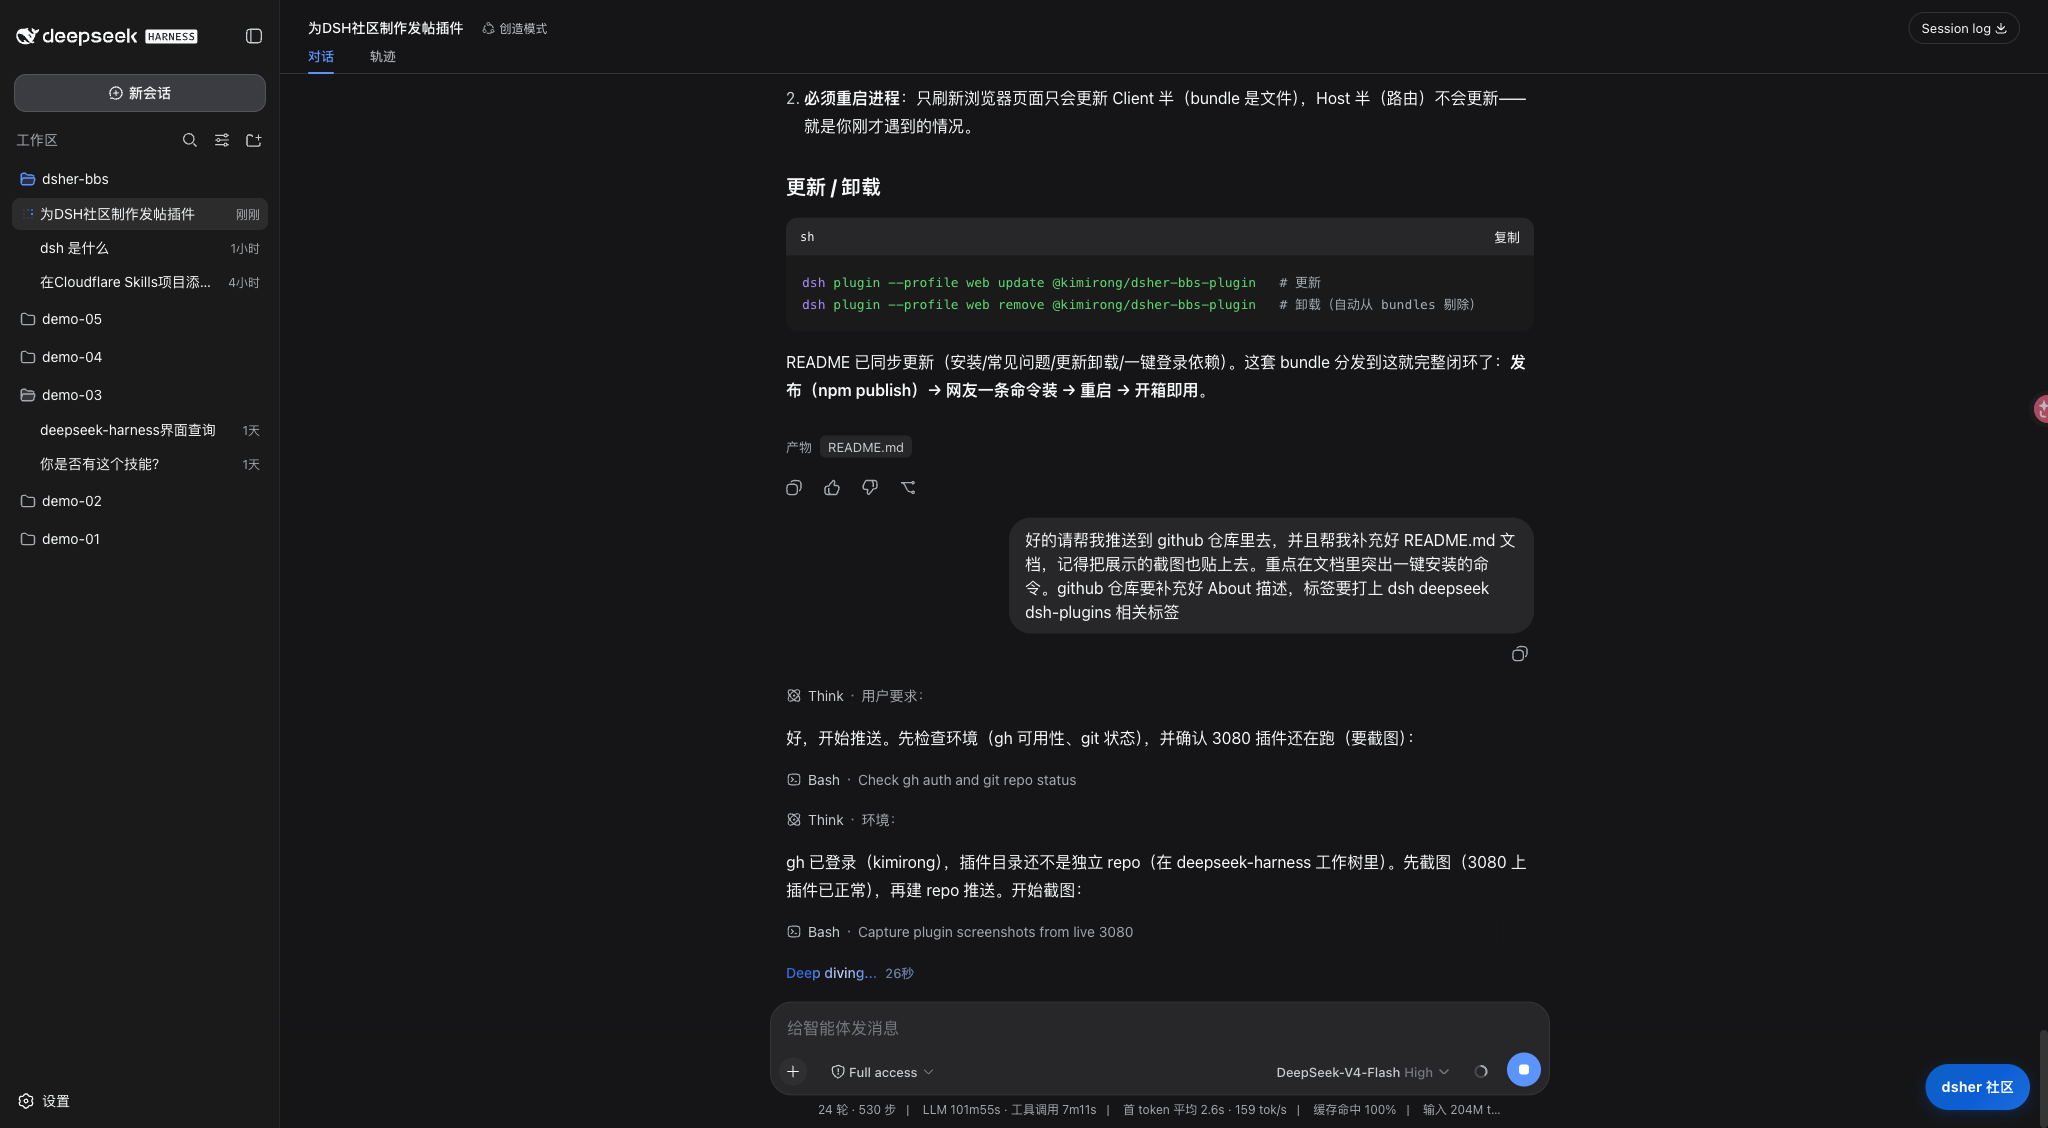The width and height of the screenshot is (2048, 1128).
Task: Copy the sh code block with 复制
Action: pos(1506,237)
